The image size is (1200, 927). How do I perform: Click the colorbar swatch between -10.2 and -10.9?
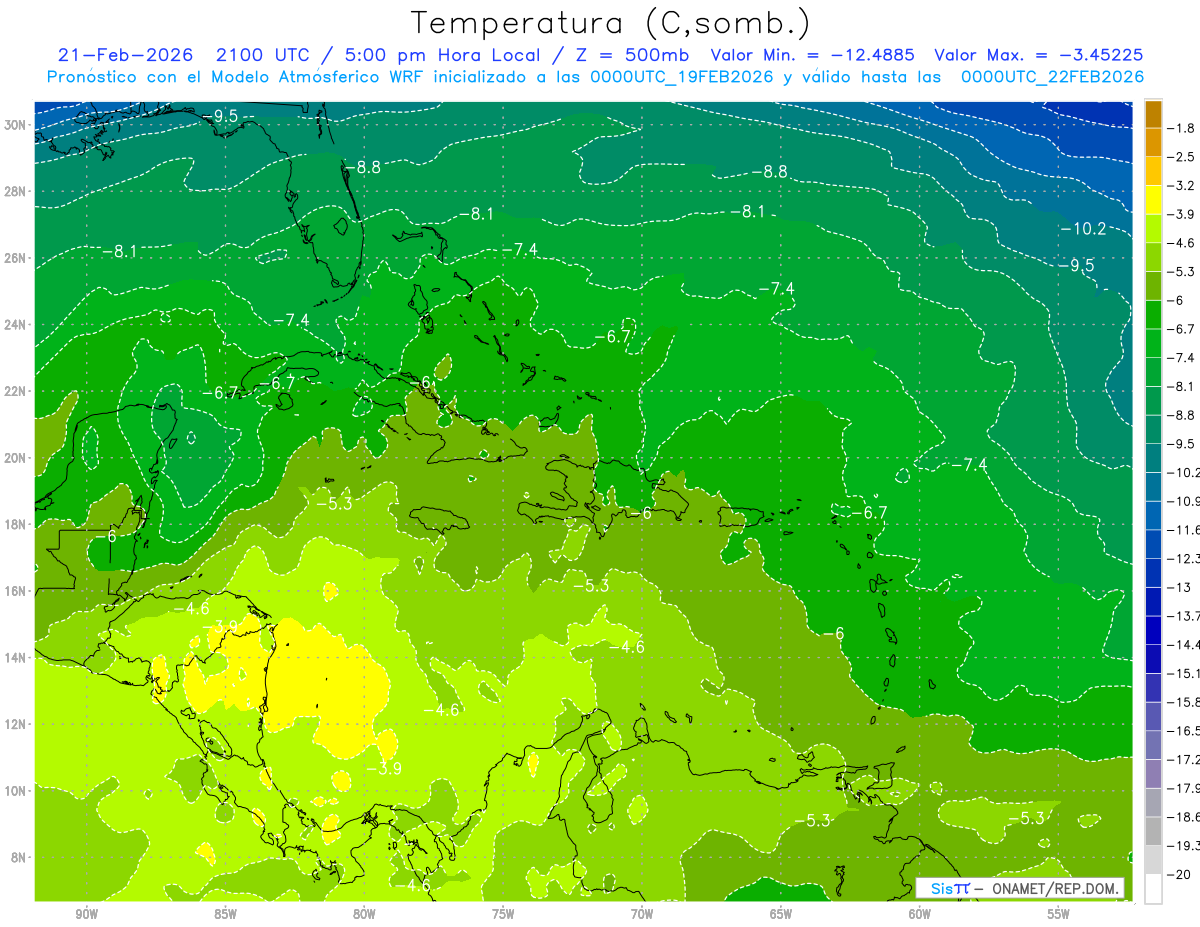(x=1153, y=487)
